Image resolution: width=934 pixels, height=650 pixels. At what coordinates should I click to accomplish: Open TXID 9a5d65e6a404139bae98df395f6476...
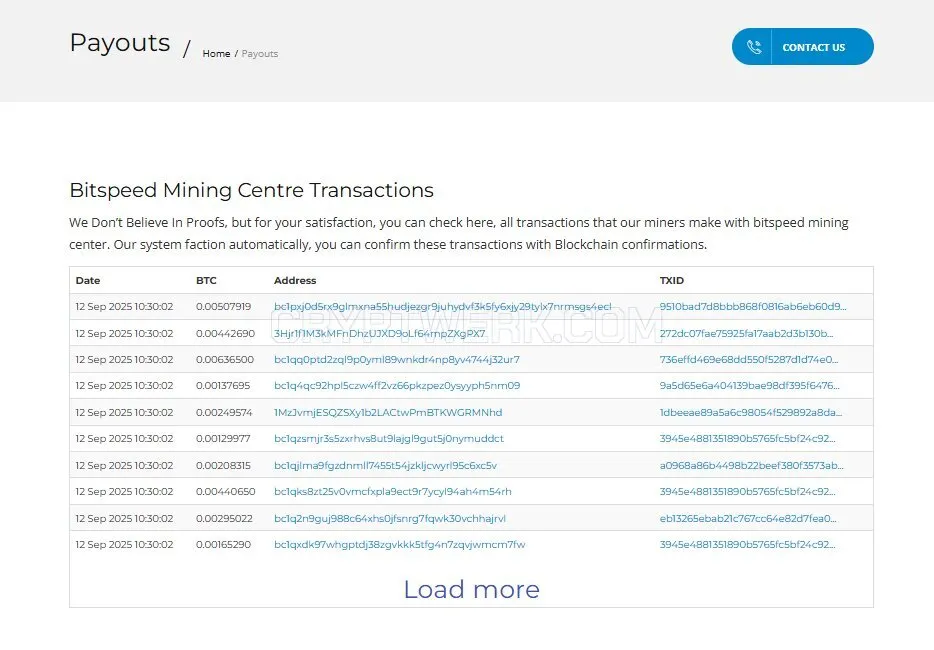[x=749, y=385]
